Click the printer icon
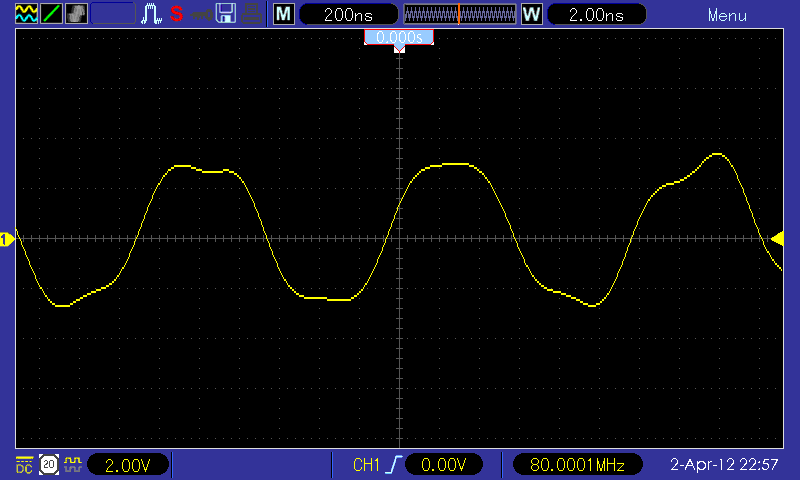Viewport: 800px width, 480px height. point(252,14)
